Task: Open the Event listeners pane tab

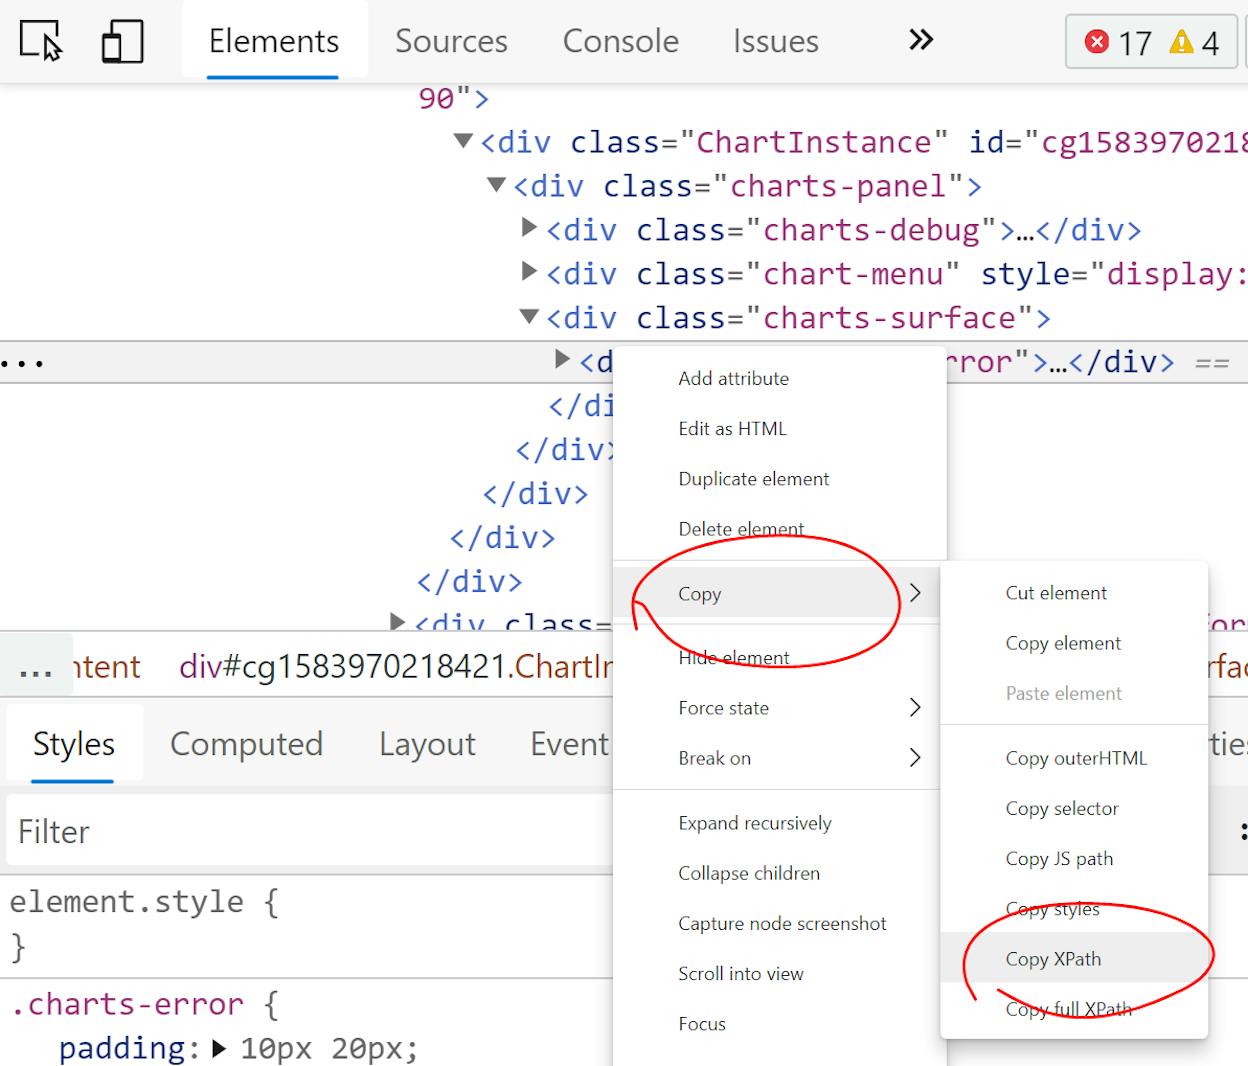Action: pyautogui.click(x=570, y=744)
